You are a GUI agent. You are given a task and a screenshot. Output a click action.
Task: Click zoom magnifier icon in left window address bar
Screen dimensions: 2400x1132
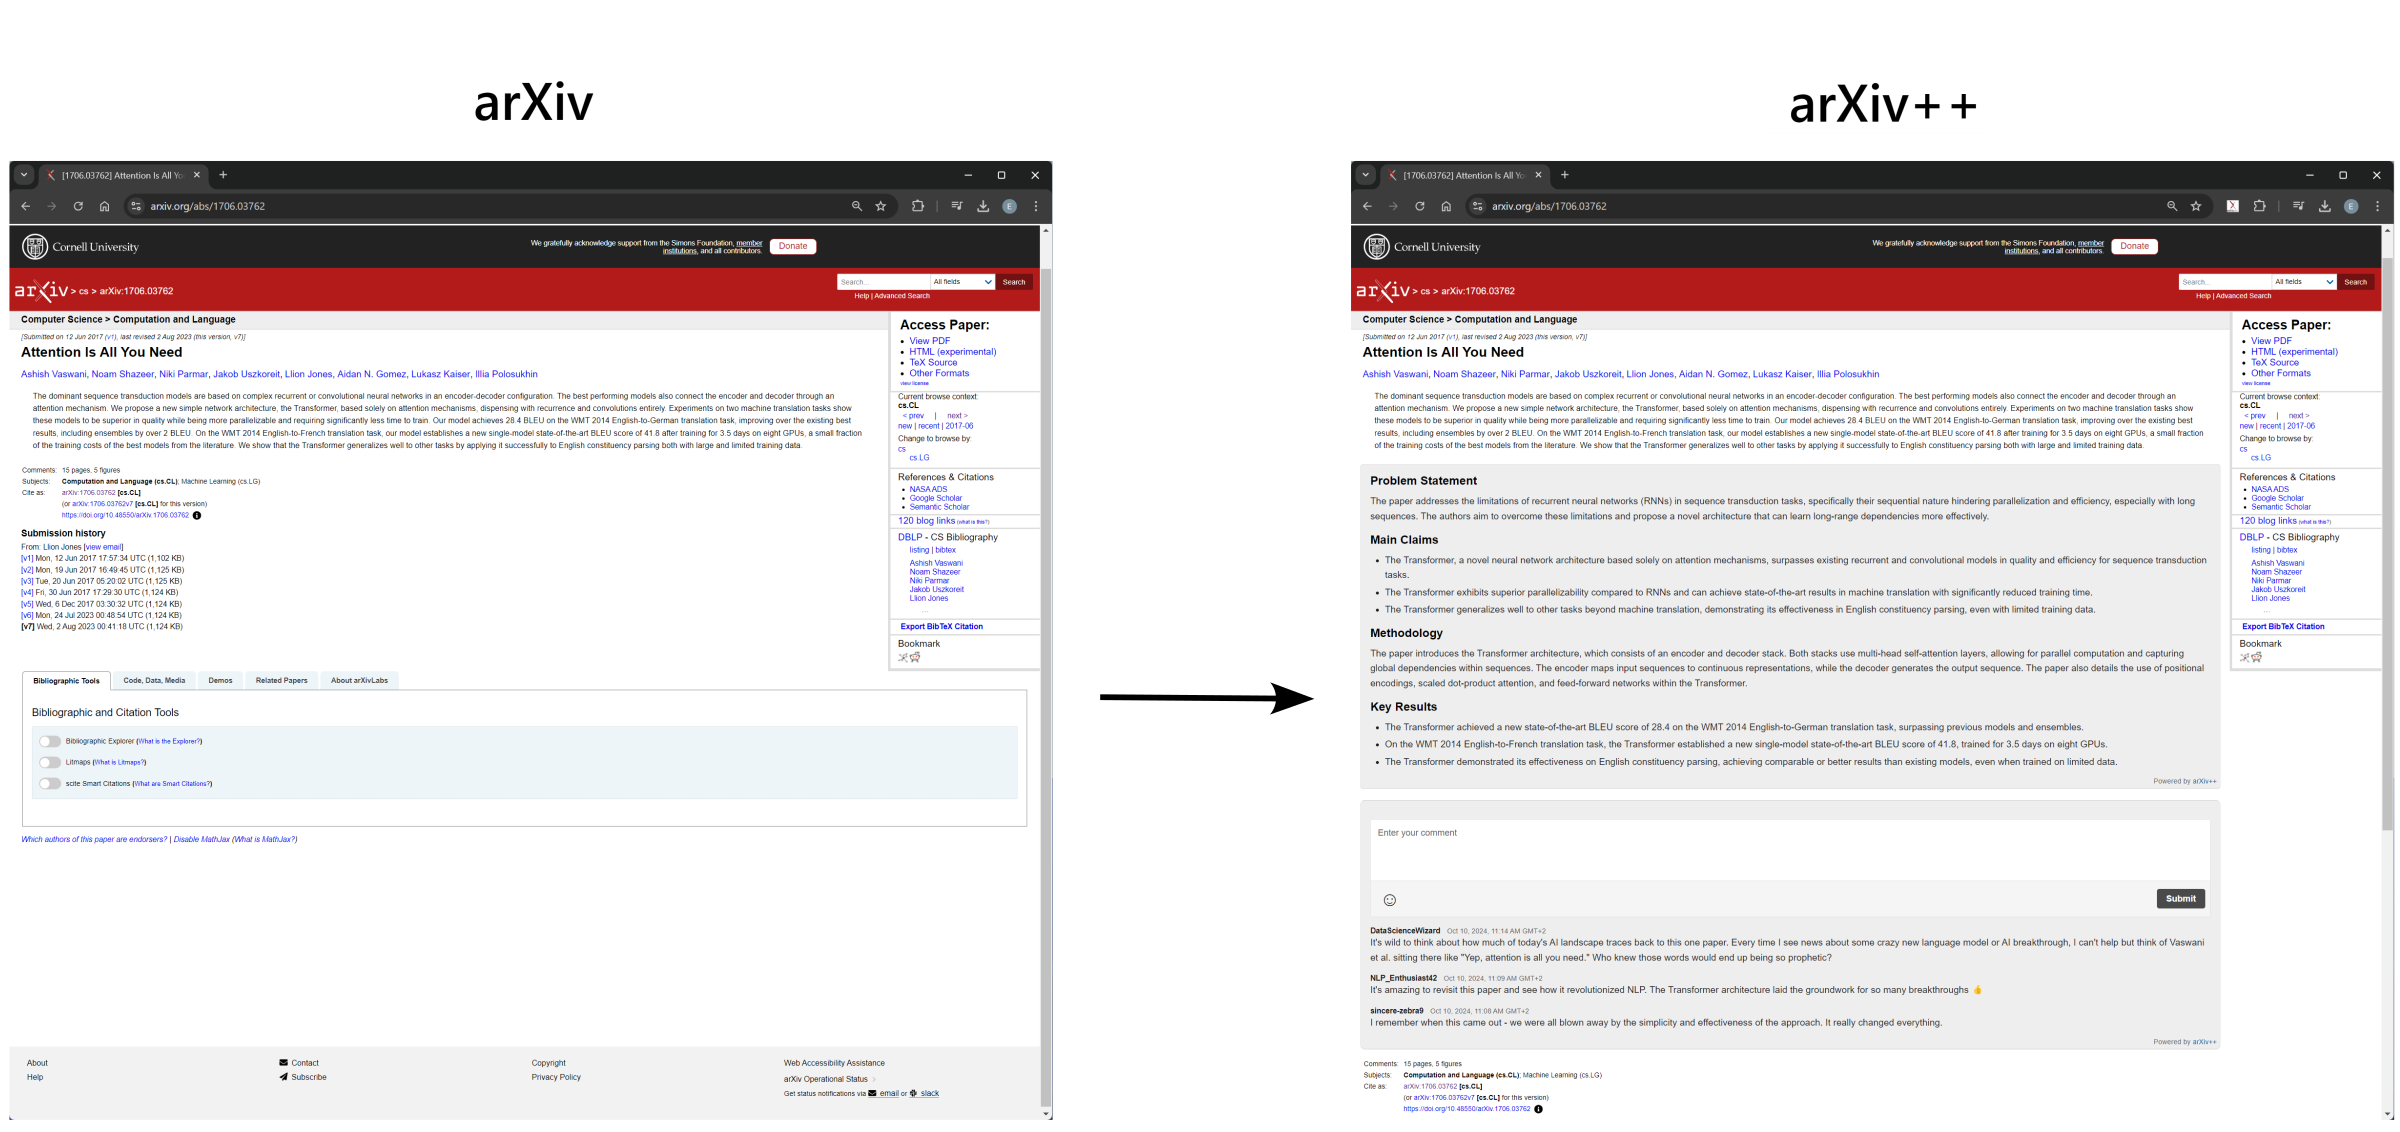point(857,206)
